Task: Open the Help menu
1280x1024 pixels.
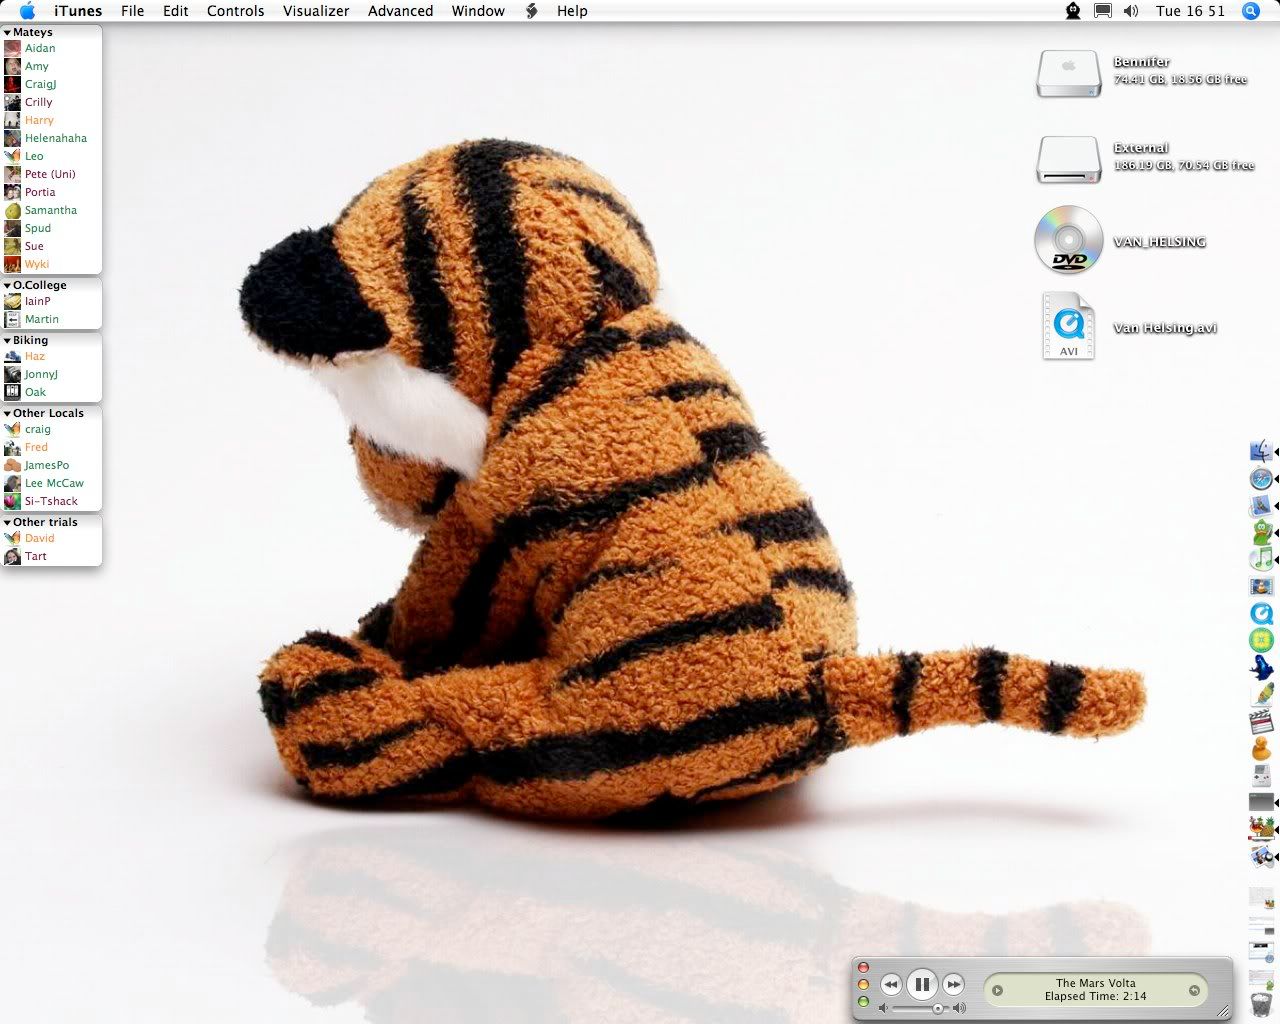Action: (572, 11)
